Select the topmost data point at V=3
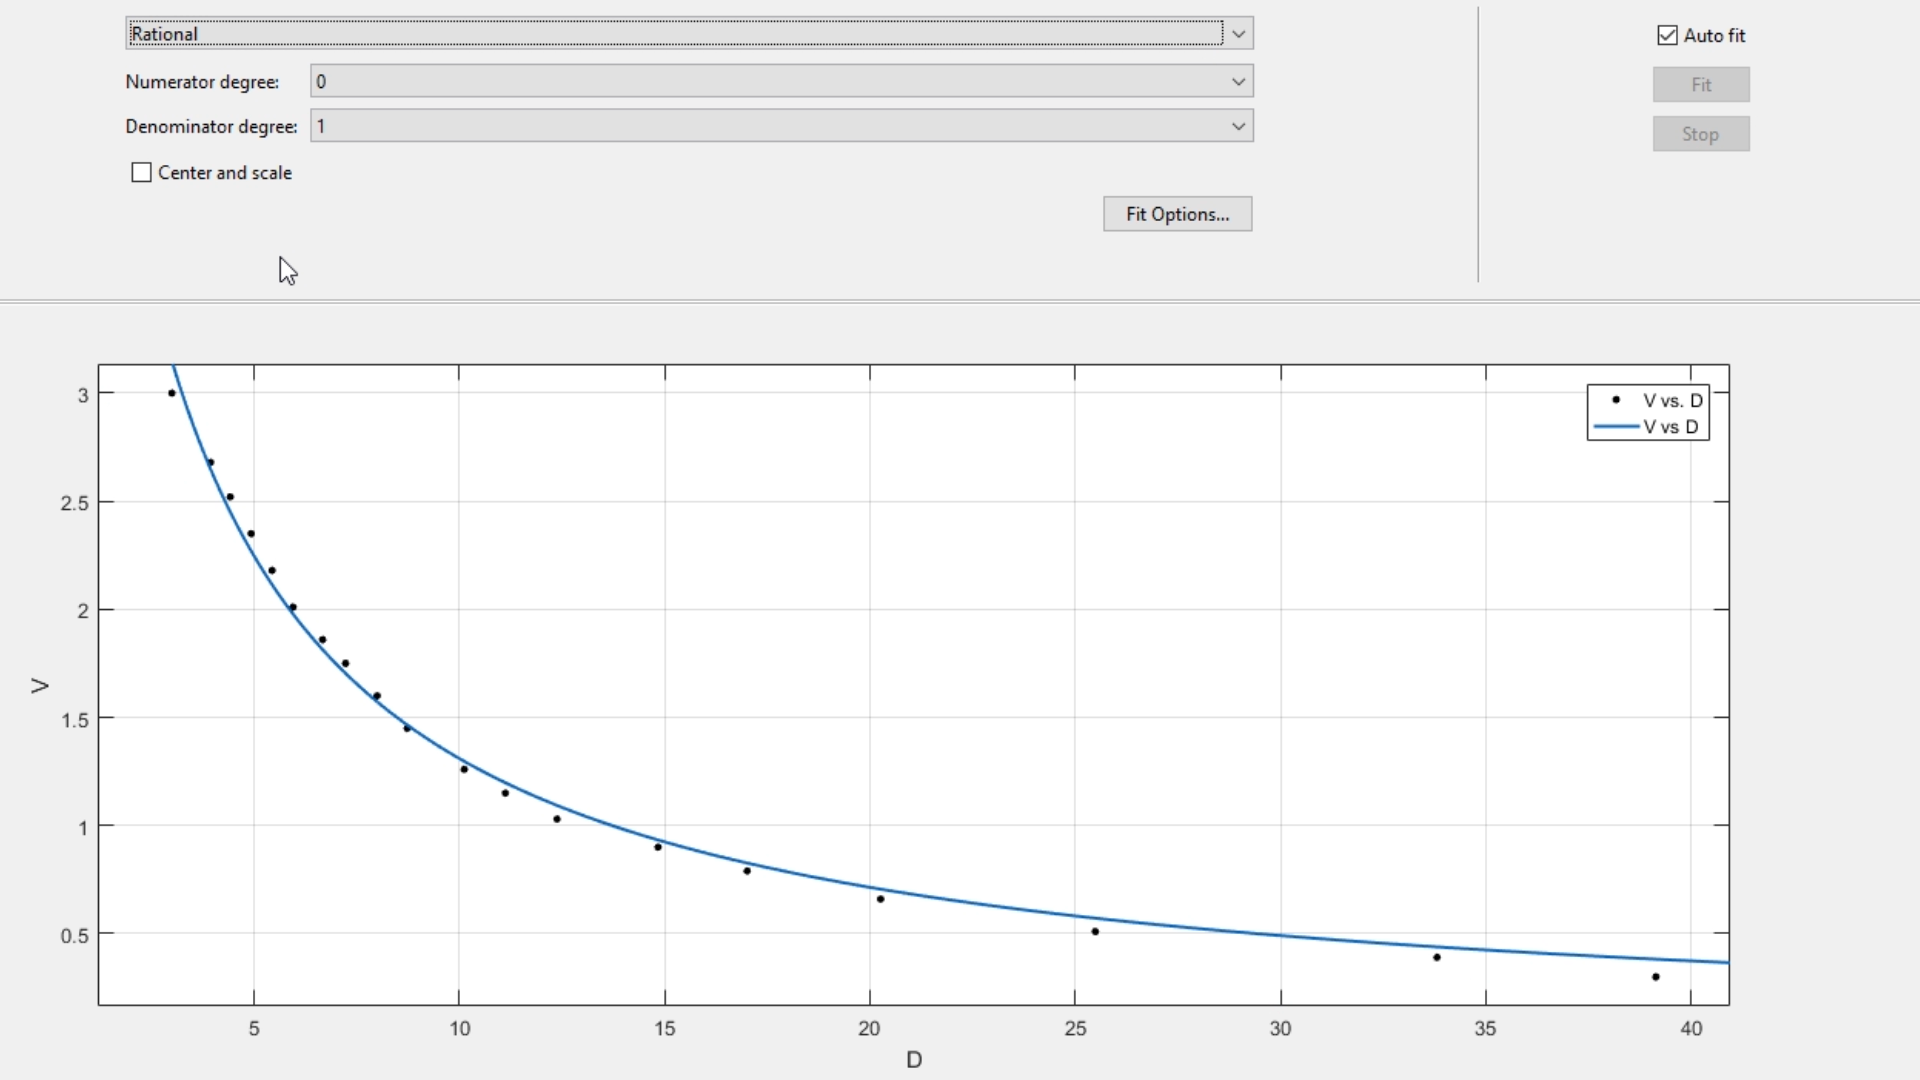This screenshot has height=1080, width=1920. [172, 393]
